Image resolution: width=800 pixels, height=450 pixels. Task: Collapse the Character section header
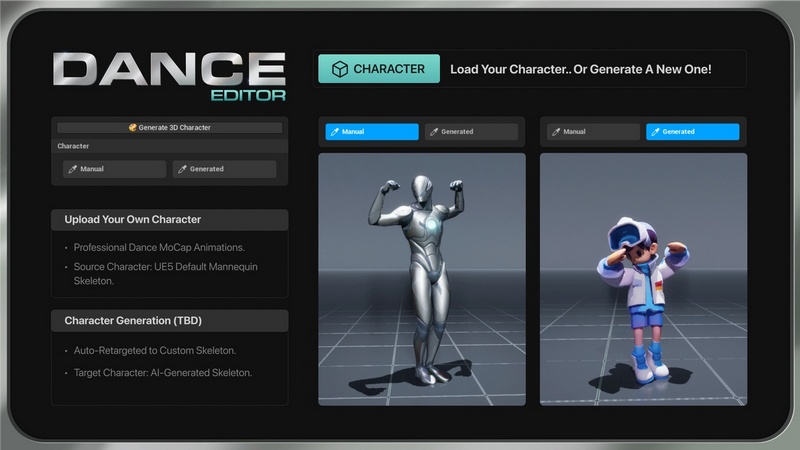[x=169, y=146]
